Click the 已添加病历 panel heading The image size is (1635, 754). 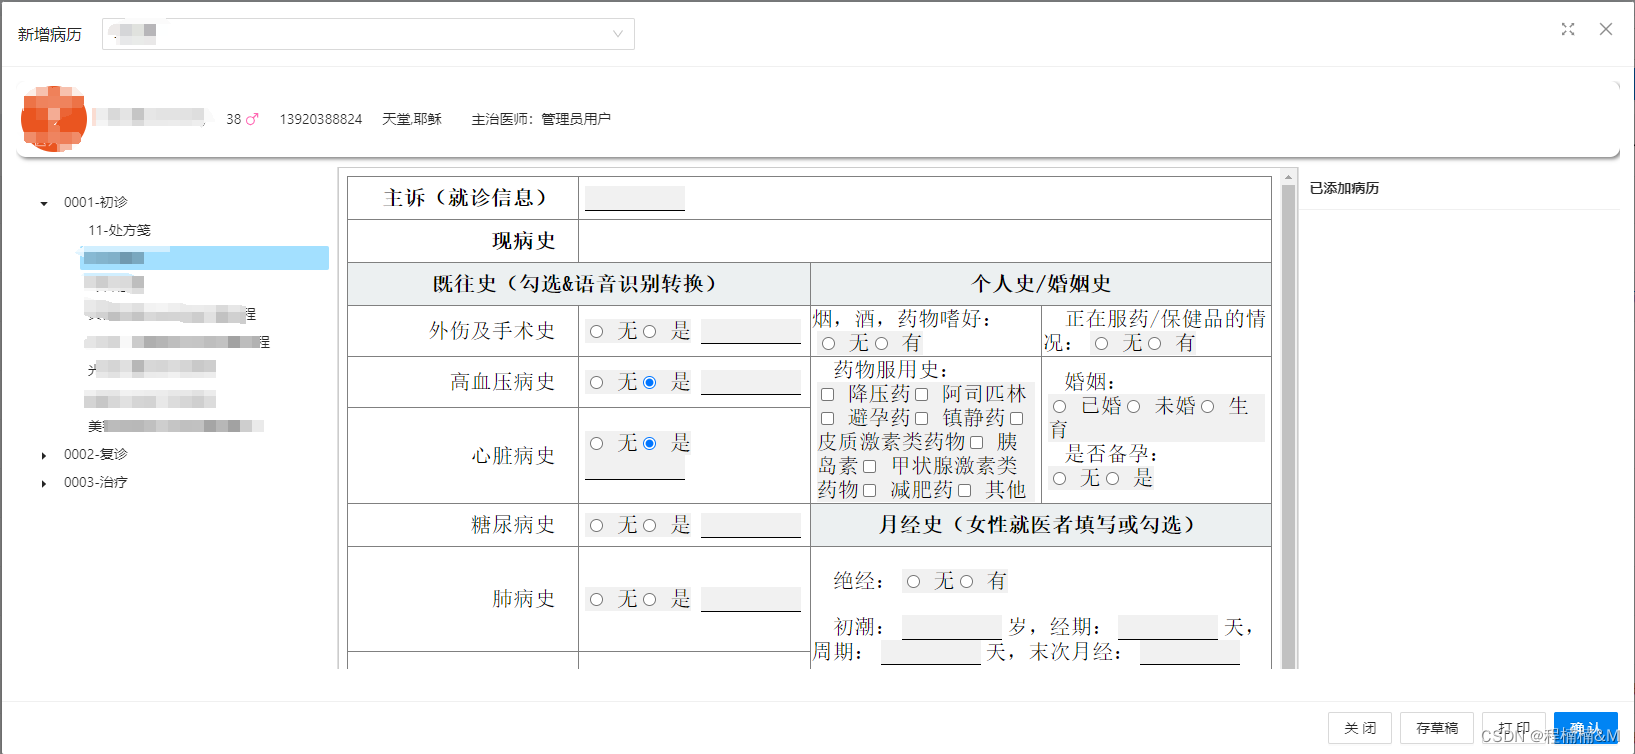click(1345, 188)
